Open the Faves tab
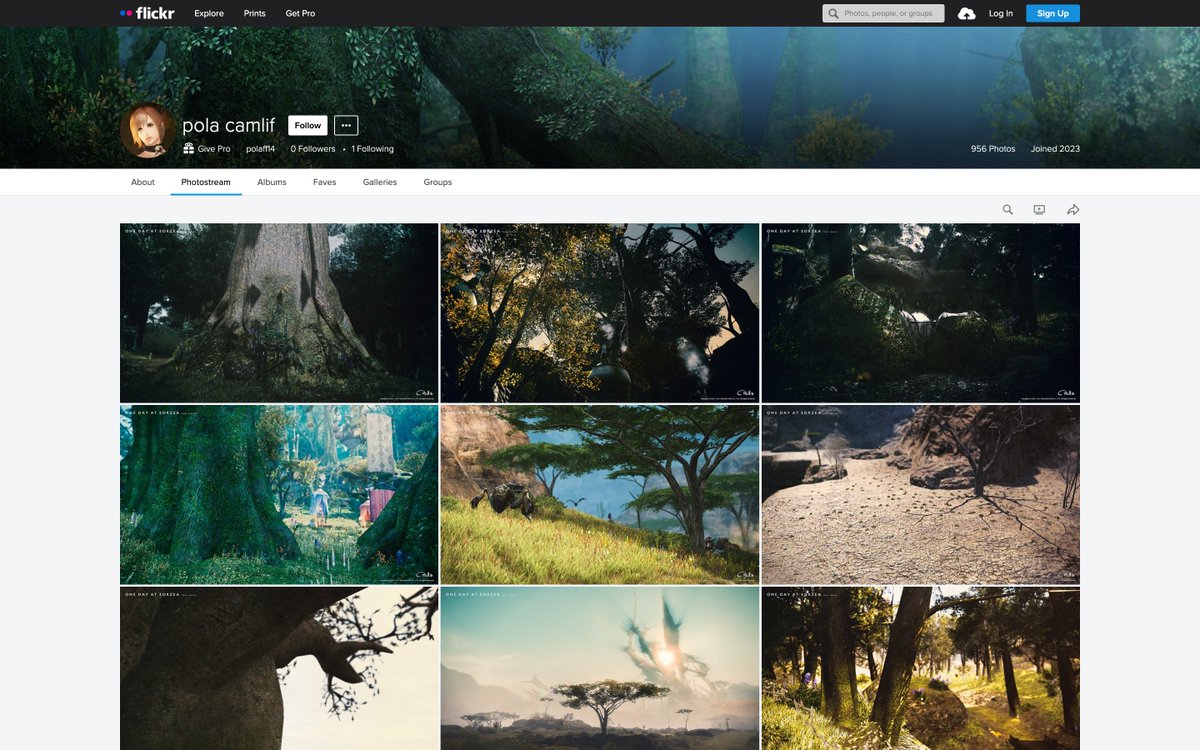The image size is (1200, 750). click(x=325, y=182)
